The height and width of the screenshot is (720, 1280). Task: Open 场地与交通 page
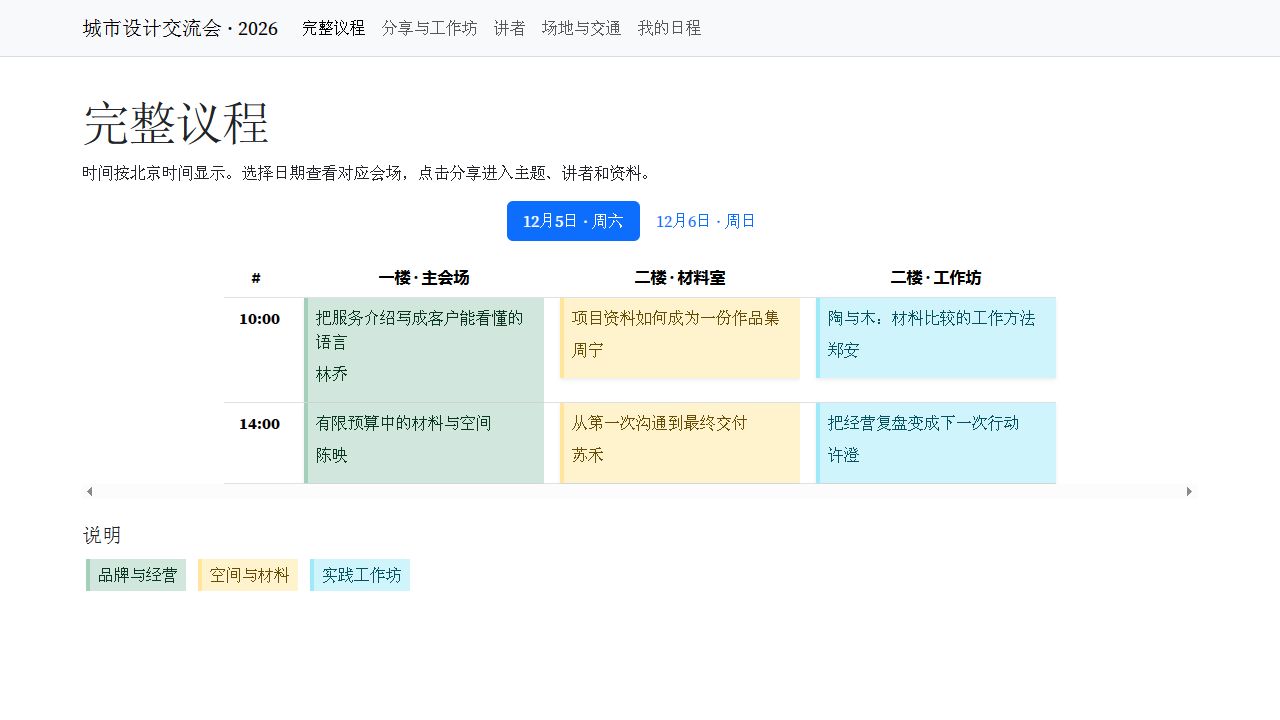pyautogui.click(x=581, y=28)
